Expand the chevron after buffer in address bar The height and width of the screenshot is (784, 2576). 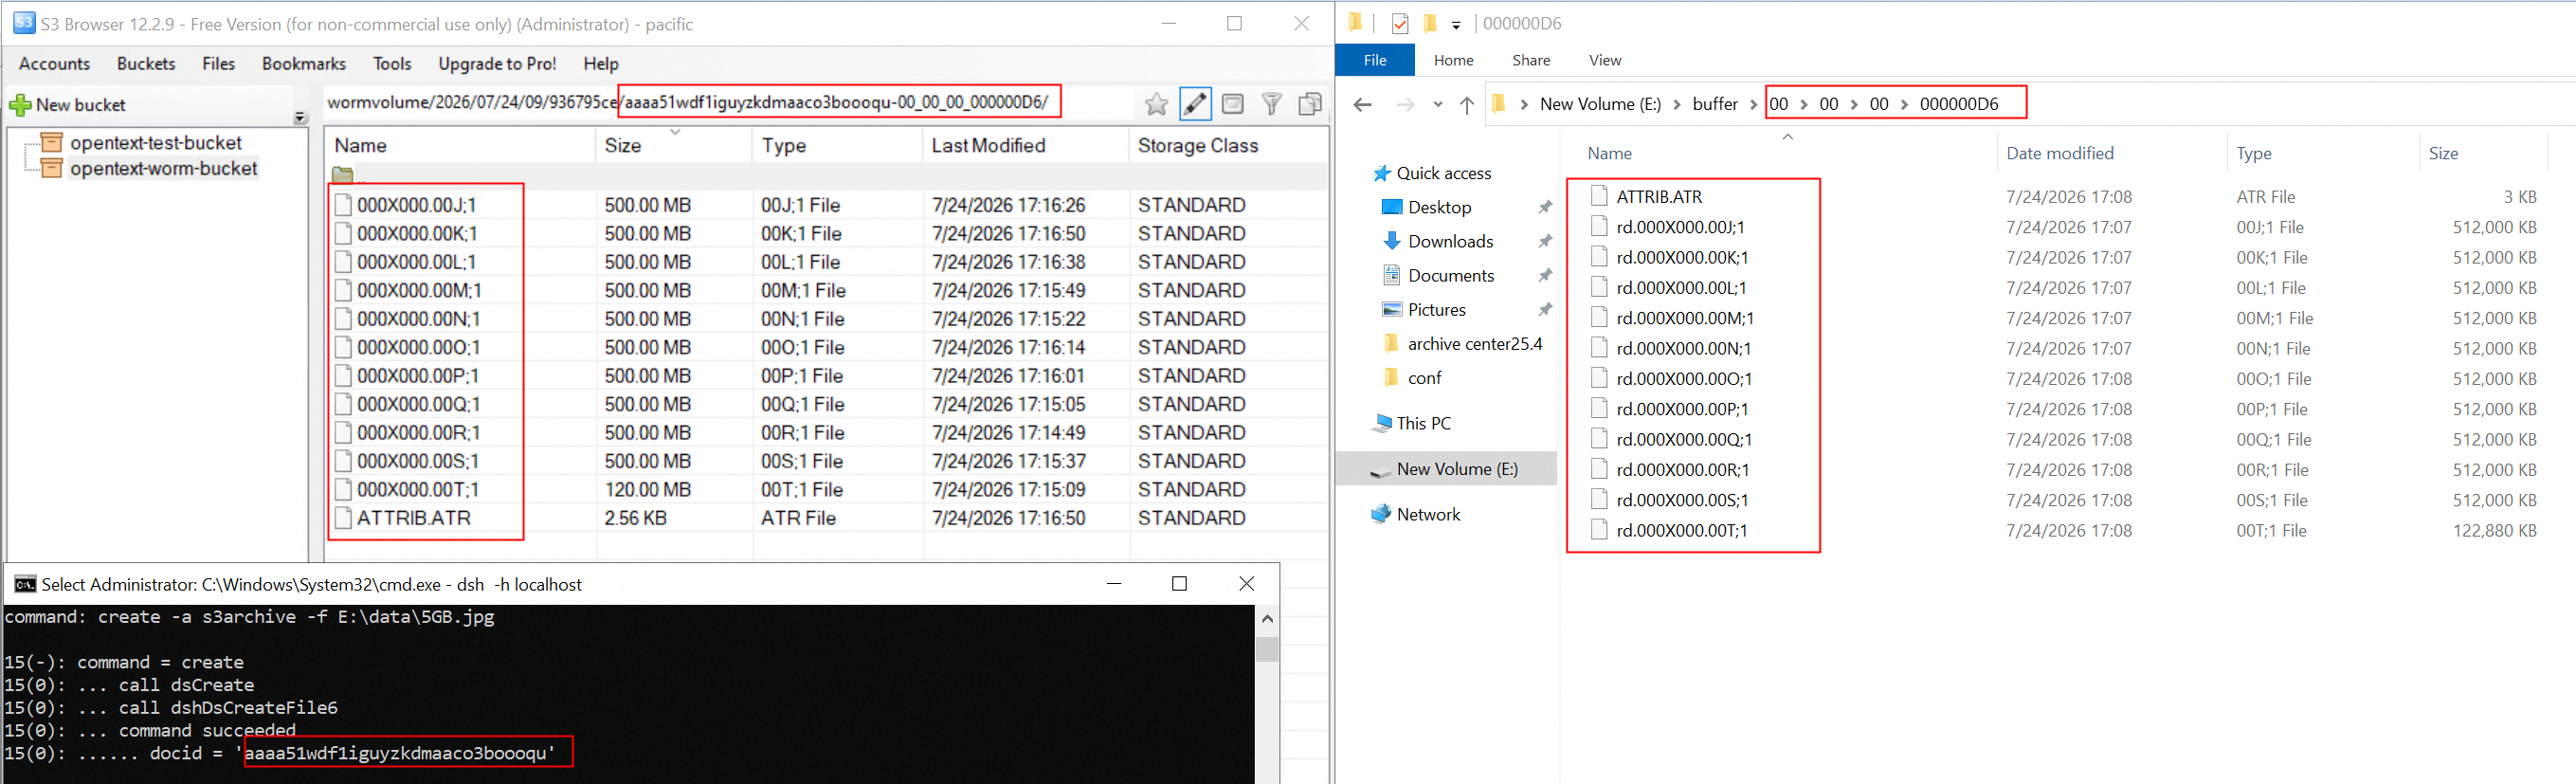tap(1754, 104)
